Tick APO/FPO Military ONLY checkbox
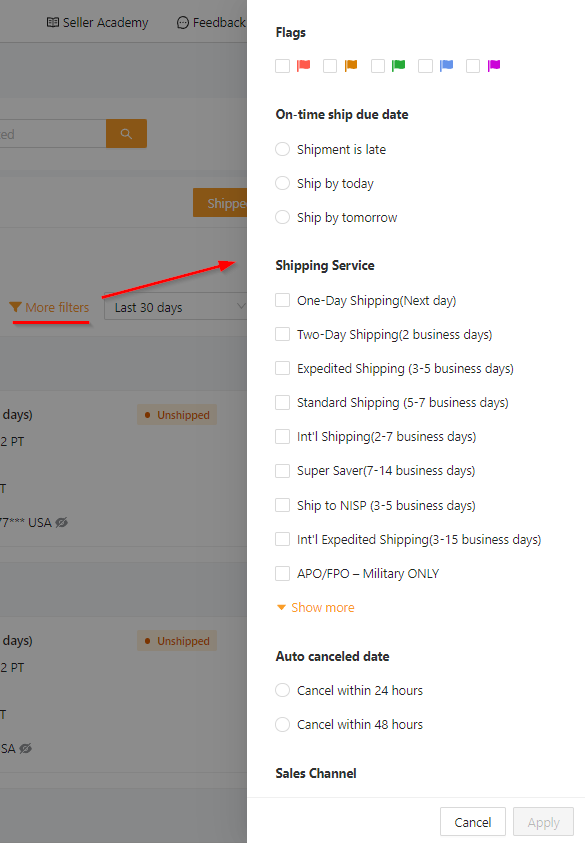The image size is (585, 843). coord(282,573)
